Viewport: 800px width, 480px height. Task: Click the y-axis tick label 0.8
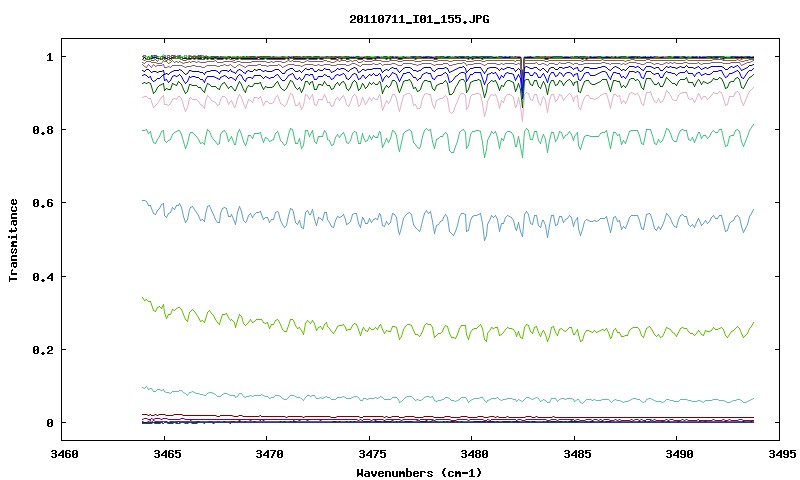(43, 130)
